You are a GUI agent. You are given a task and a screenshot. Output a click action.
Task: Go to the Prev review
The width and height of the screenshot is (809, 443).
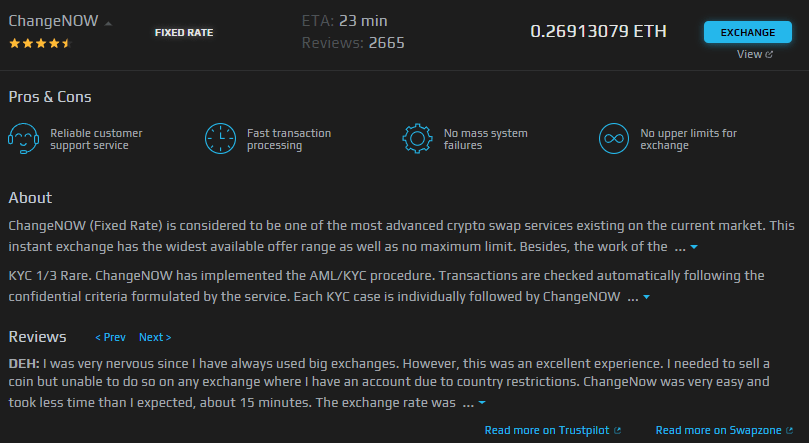click(x=110, y=337)
